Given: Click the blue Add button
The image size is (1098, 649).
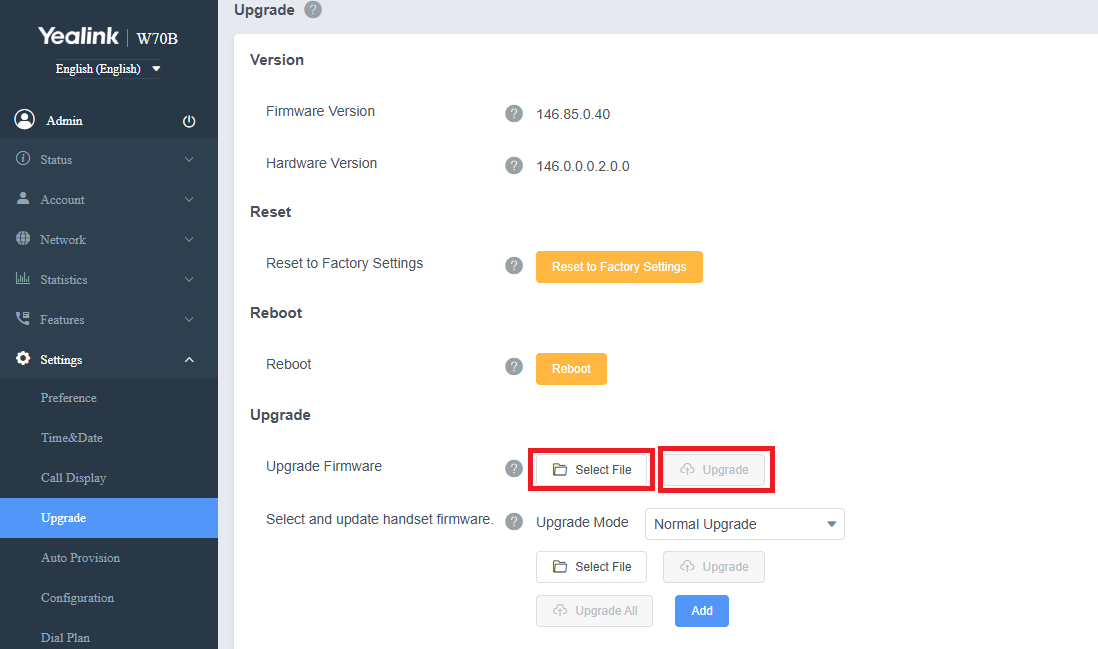Looking at the screenshot, I should (701, 611).
